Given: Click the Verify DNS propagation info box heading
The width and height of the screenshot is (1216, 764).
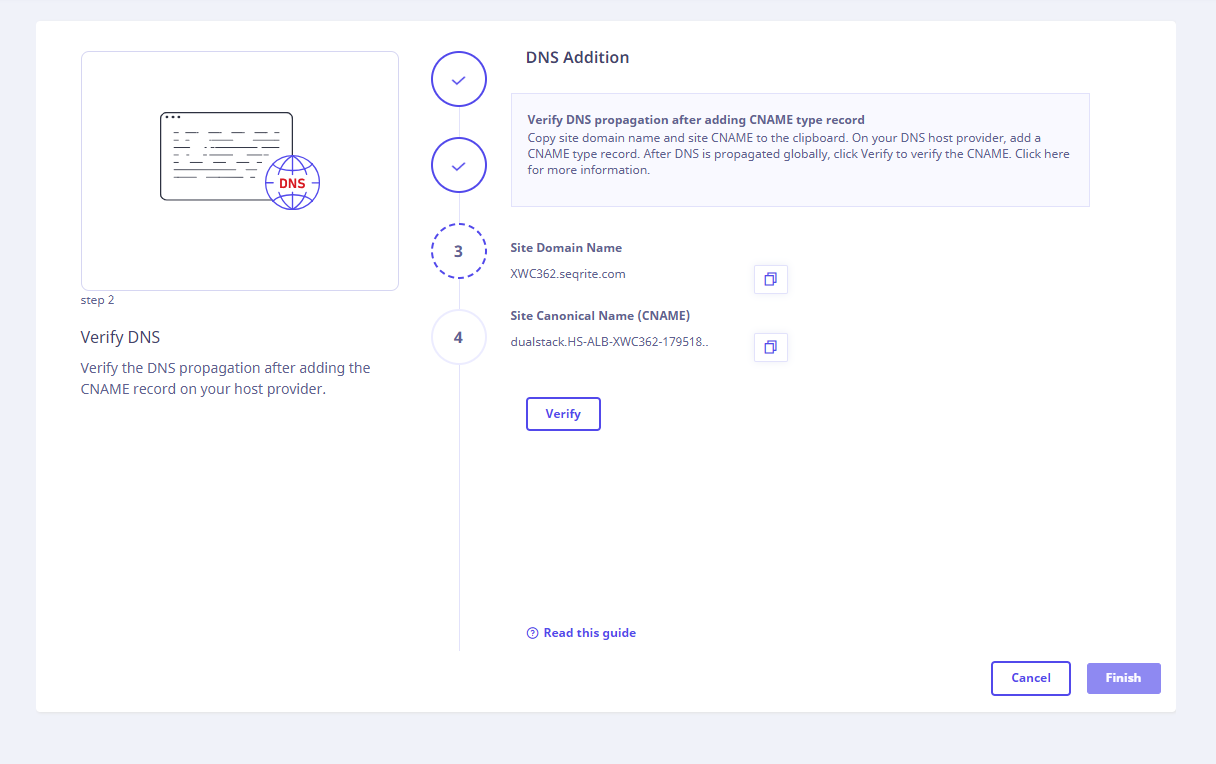Looking at the screenshot, I should pos(696,120).
